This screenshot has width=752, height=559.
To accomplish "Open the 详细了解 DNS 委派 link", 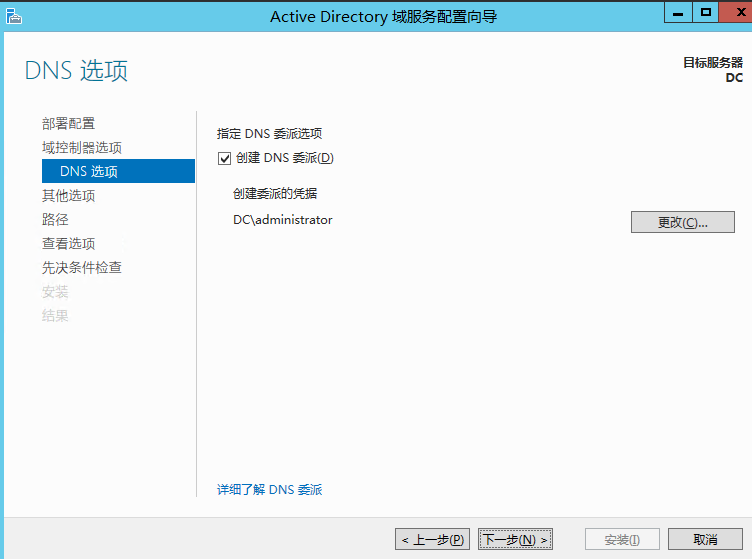I will [x=270, y=489].
